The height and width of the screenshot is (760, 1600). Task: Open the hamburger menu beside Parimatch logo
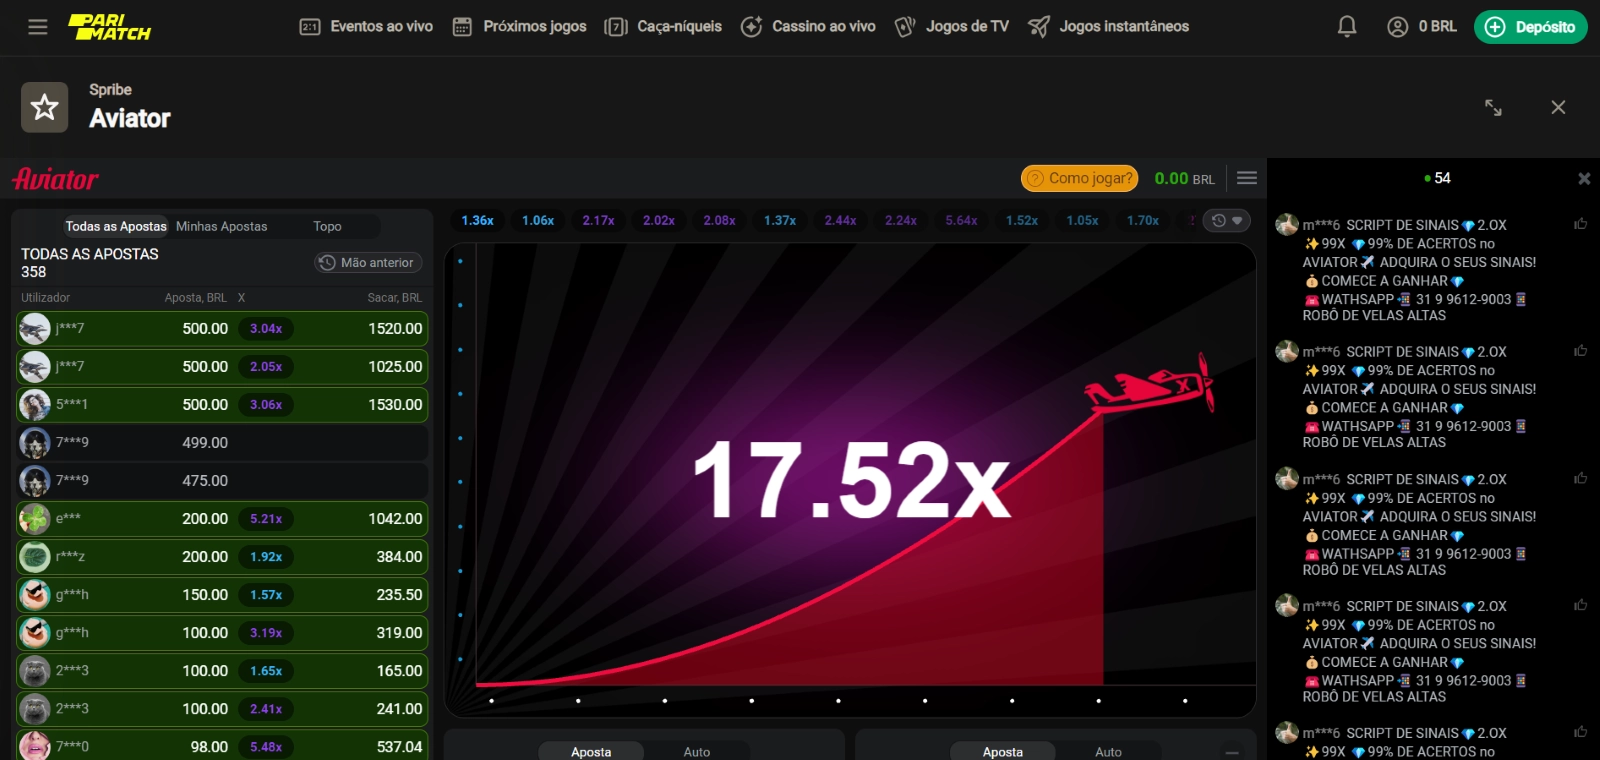point(38,27)
